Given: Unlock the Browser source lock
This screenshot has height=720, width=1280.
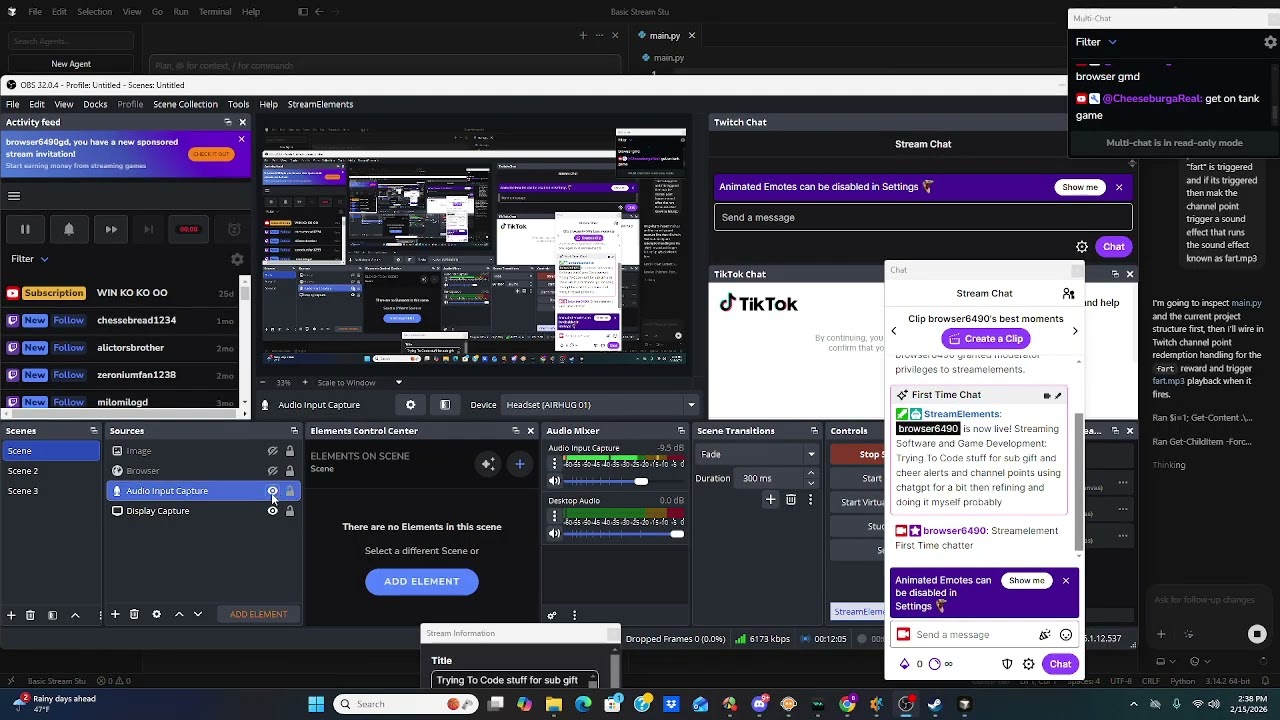Looking at the screenshot, I should (290, 471).
